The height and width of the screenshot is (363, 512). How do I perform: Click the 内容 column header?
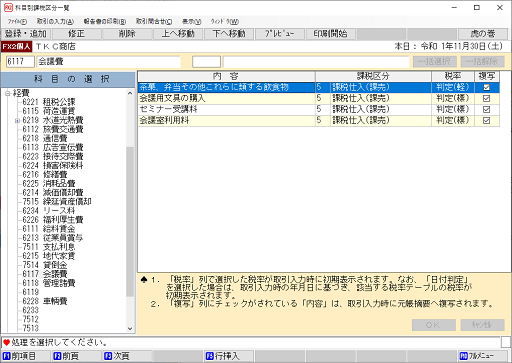(x=227, y=76)
